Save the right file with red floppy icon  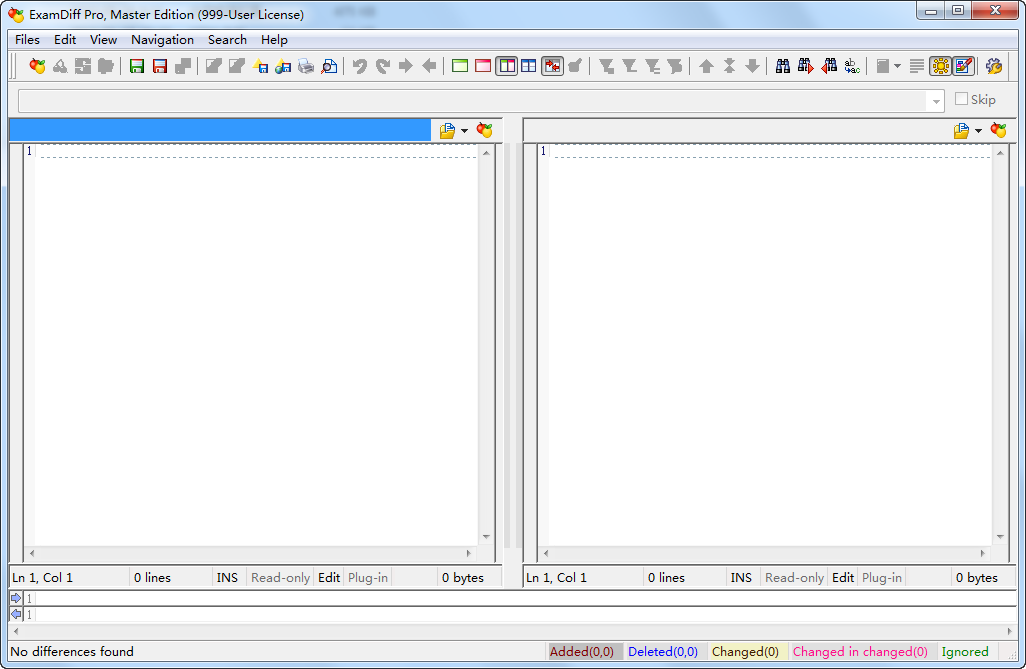(x=160, y=66)
